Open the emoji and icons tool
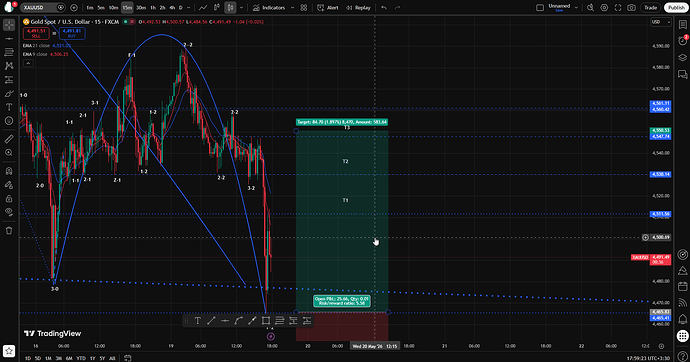 (9, 121)
